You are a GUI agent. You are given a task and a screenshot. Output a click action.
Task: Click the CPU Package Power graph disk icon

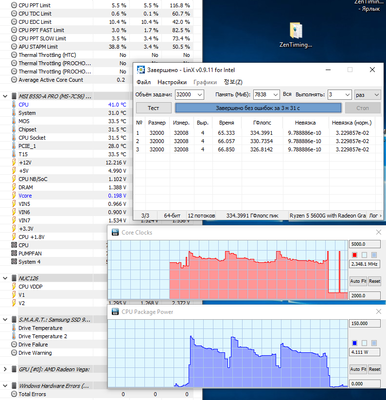115,312
